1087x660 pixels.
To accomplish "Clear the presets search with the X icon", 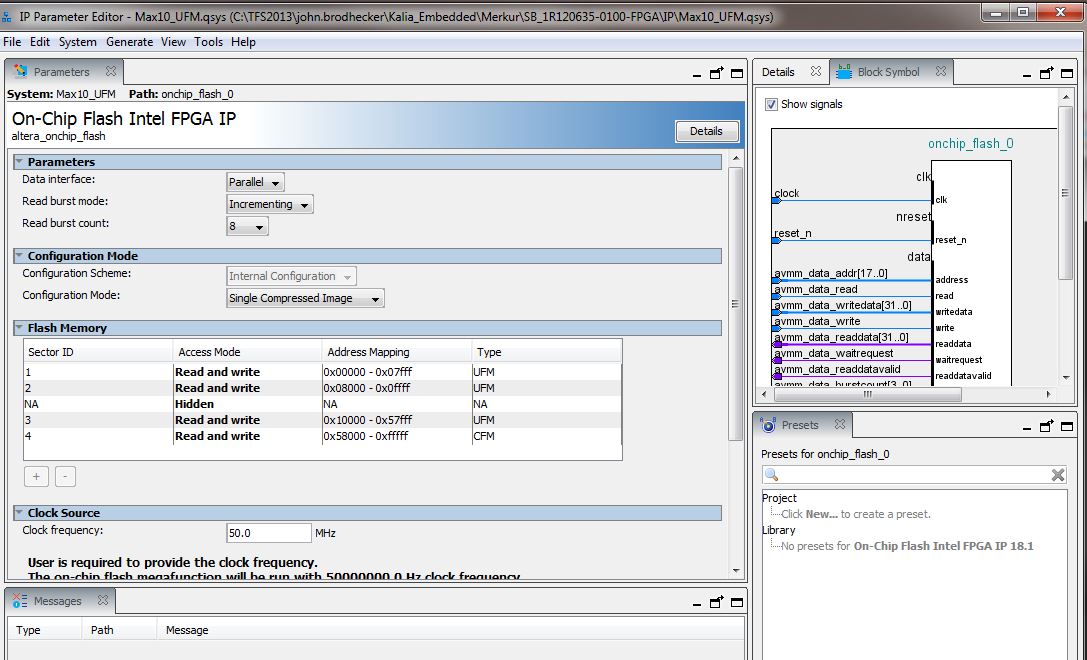I will [x=1058, y=475].
